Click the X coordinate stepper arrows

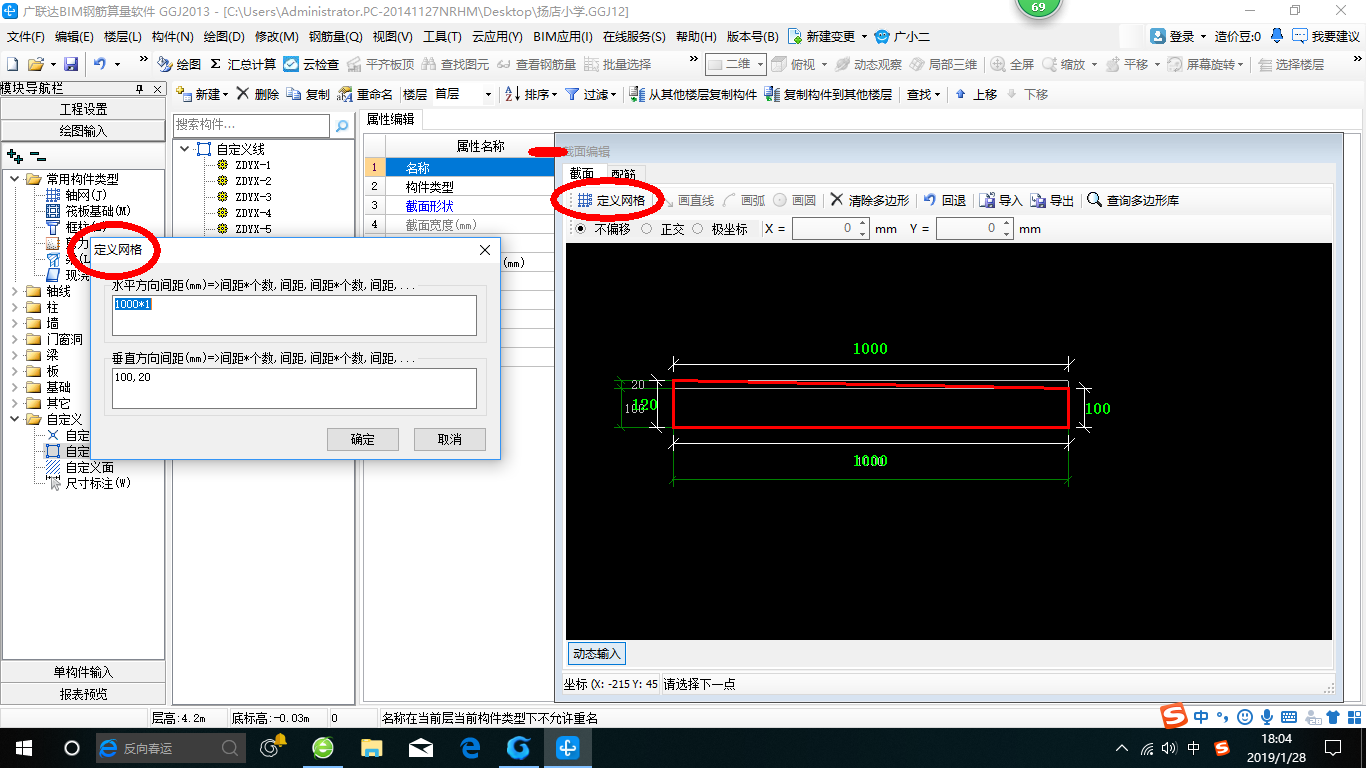863,229
